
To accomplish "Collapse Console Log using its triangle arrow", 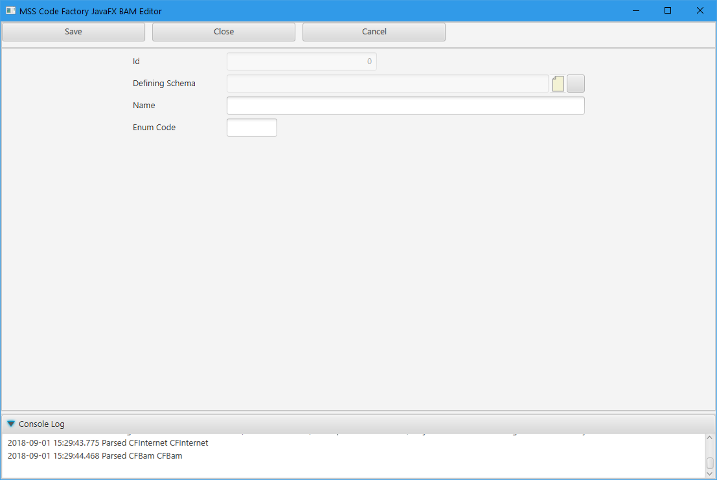I will point(11,424).
